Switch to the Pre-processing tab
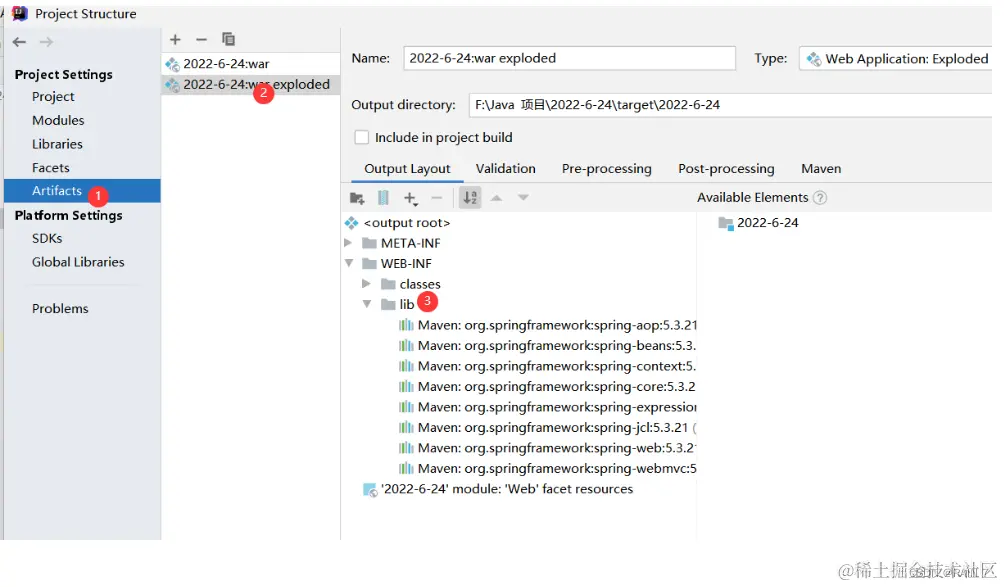 [x=607, y=169]
